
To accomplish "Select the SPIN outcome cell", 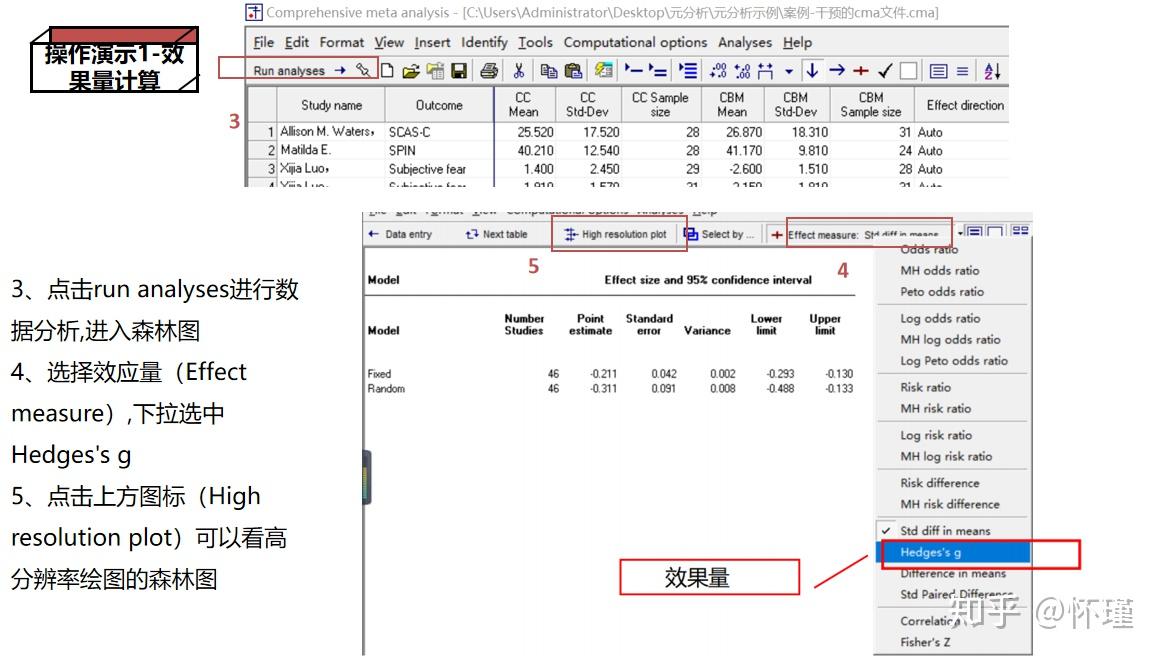I will [x=439, y=150].
